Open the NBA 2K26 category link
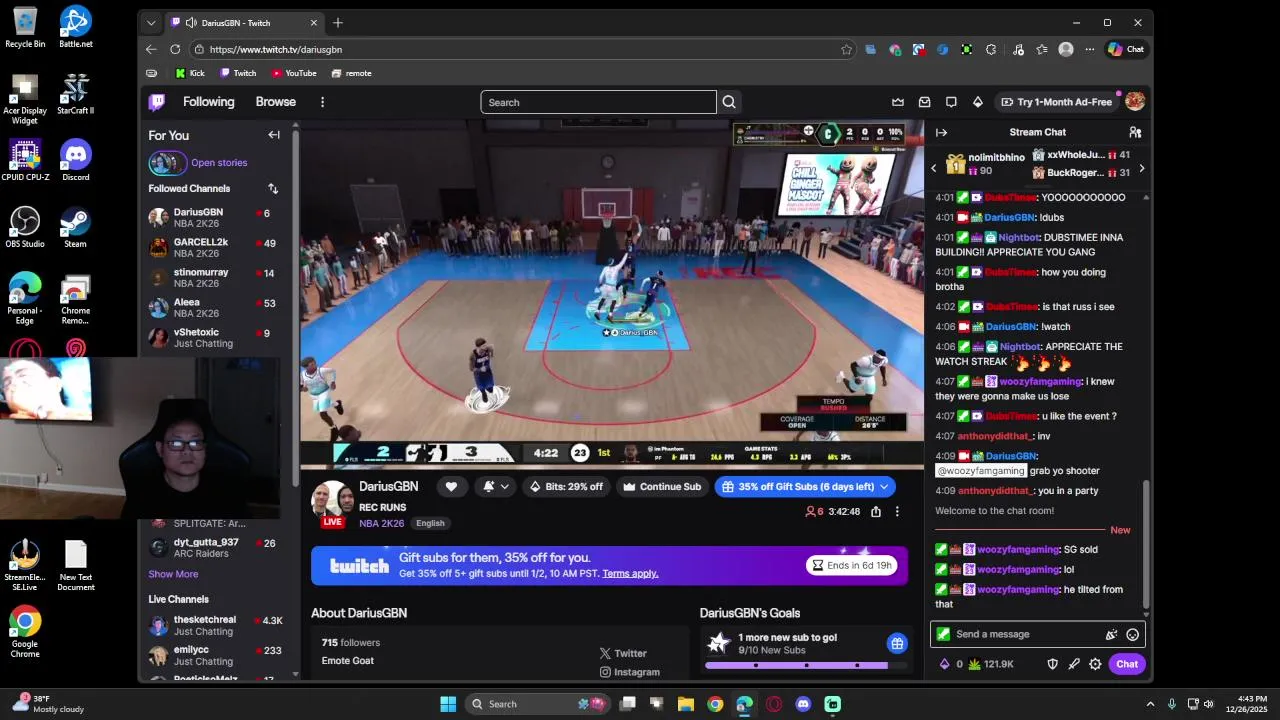1280x720 pixels. click(x=382, y=523)
